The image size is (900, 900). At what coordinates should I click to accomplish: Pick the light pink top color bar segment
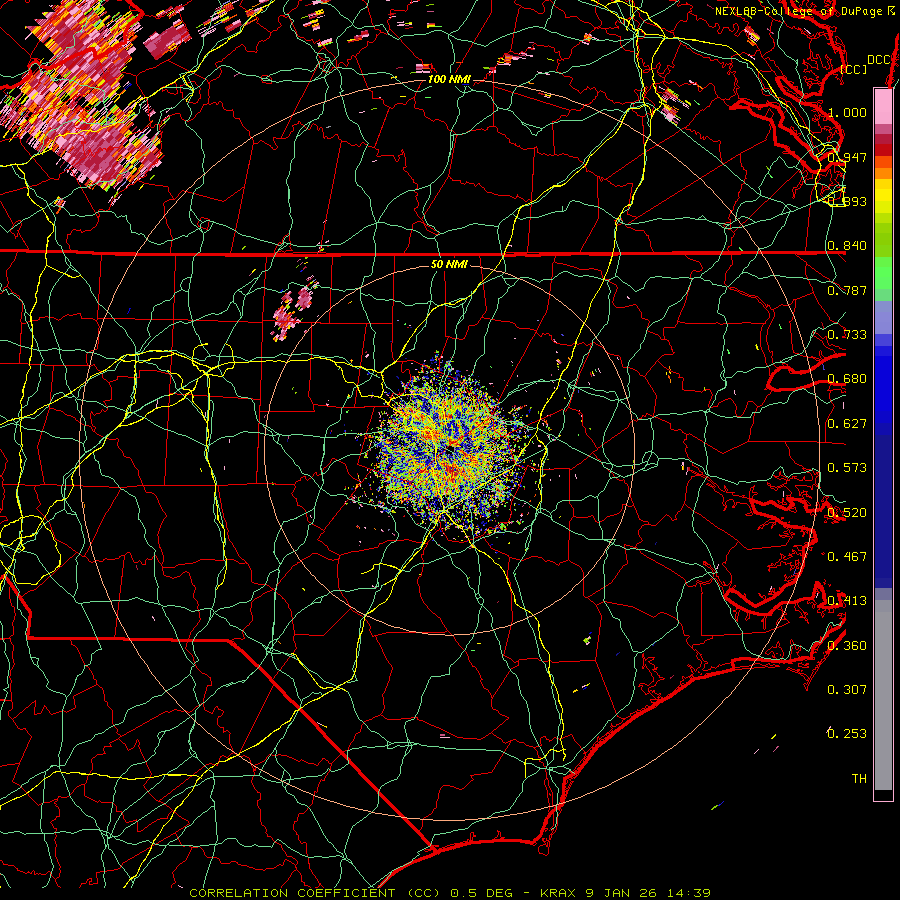[x=883, y=107]
